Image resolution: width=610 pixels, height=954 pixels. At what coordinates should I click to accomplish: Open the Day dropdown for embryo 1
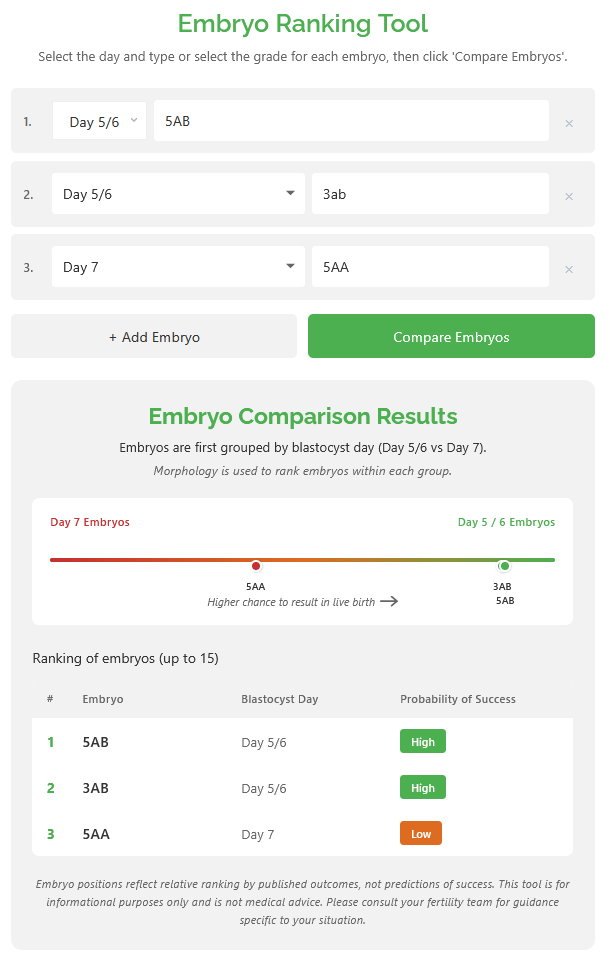click(x=99, y=119)
